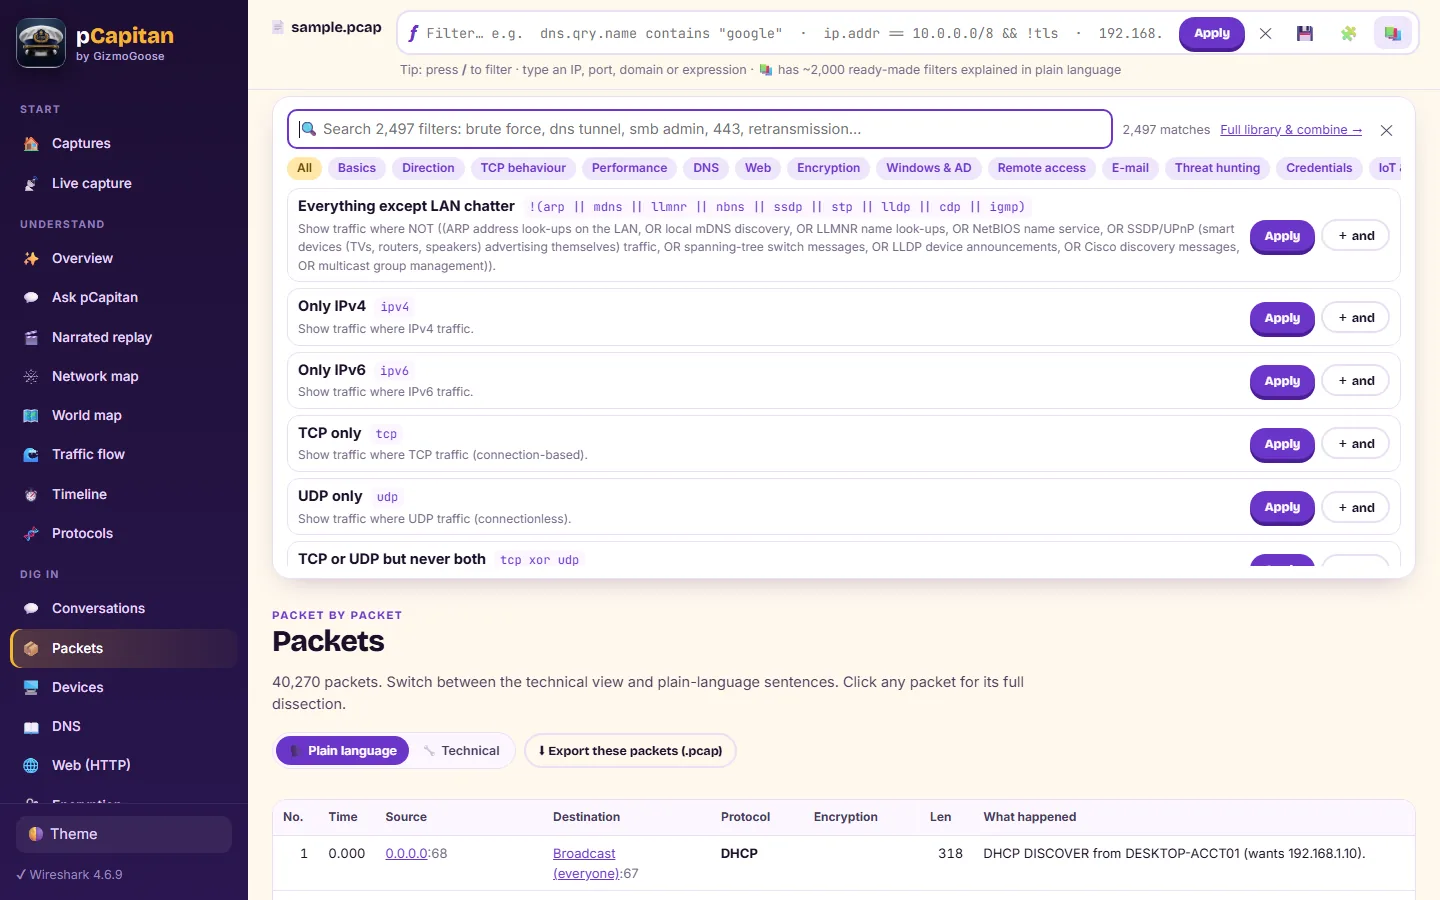Focus the Search 2,497 filters field
This screenshot has height=900, width=1440.
point(700,129)
